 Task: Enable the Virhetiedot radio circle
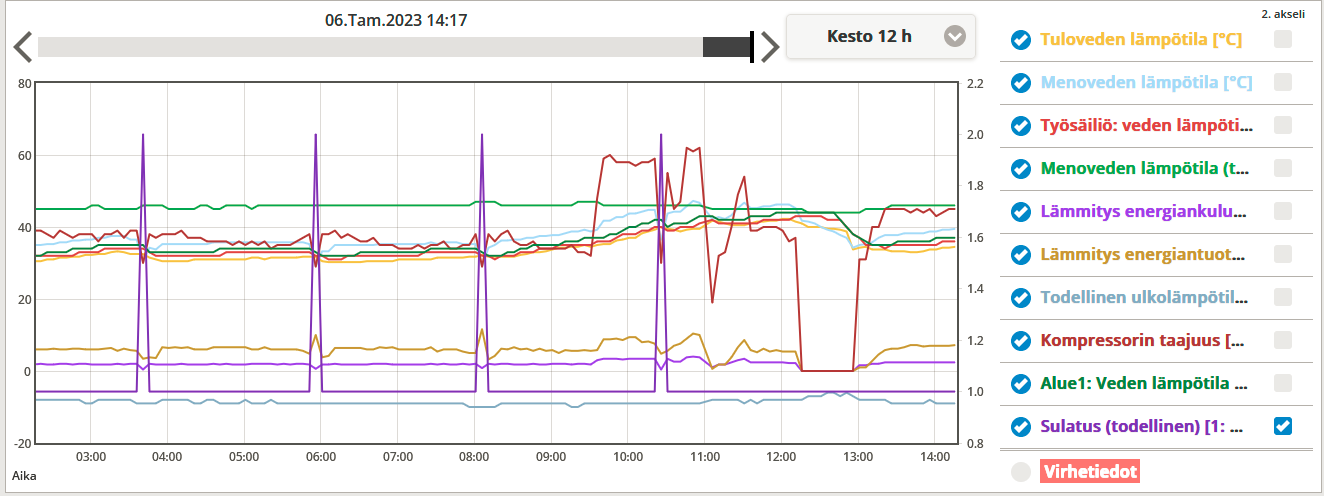pyautogui.click(x=1021, y=471)
